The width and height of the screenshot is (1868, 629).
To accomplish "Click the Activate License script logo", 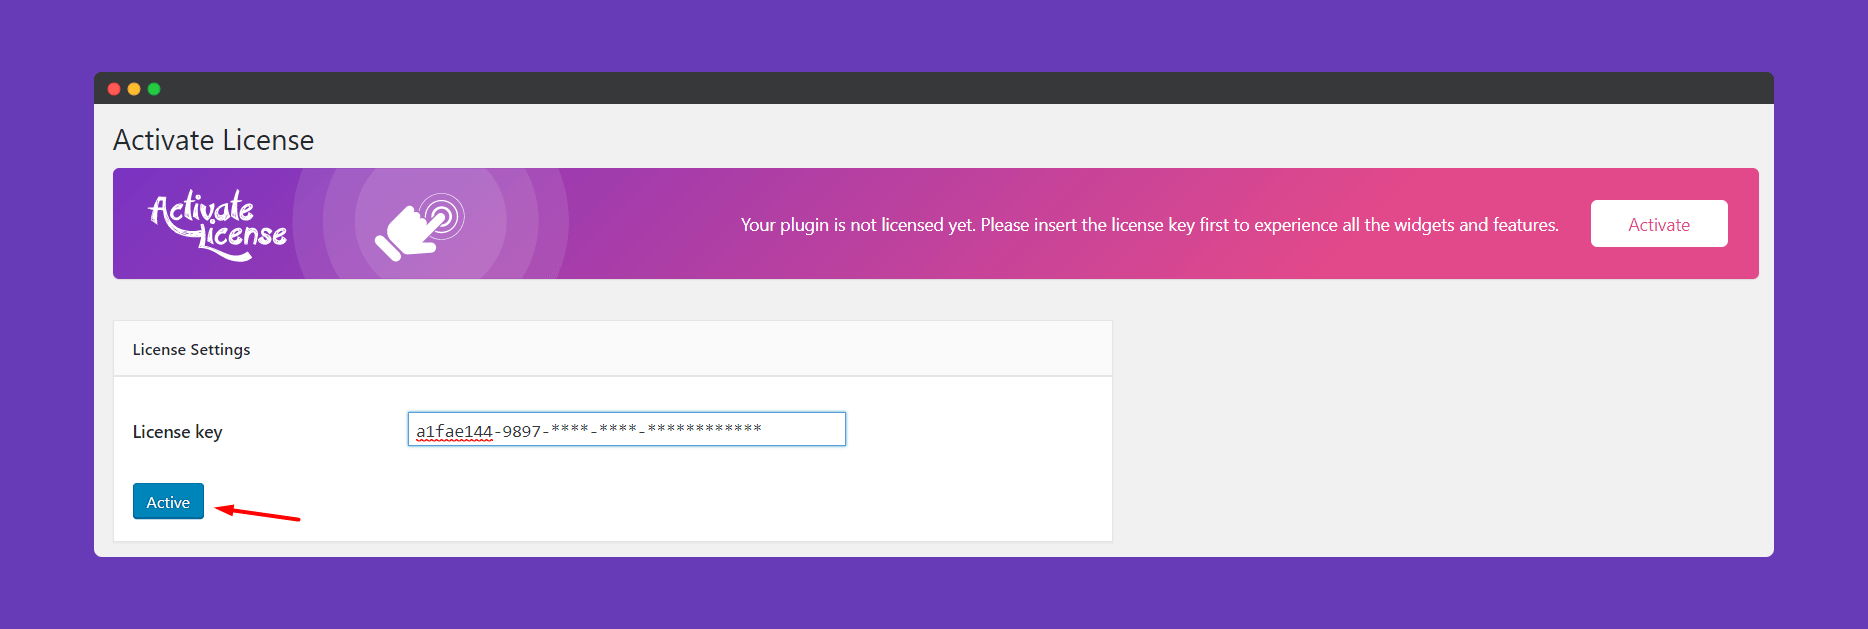I will pos(218,225).
